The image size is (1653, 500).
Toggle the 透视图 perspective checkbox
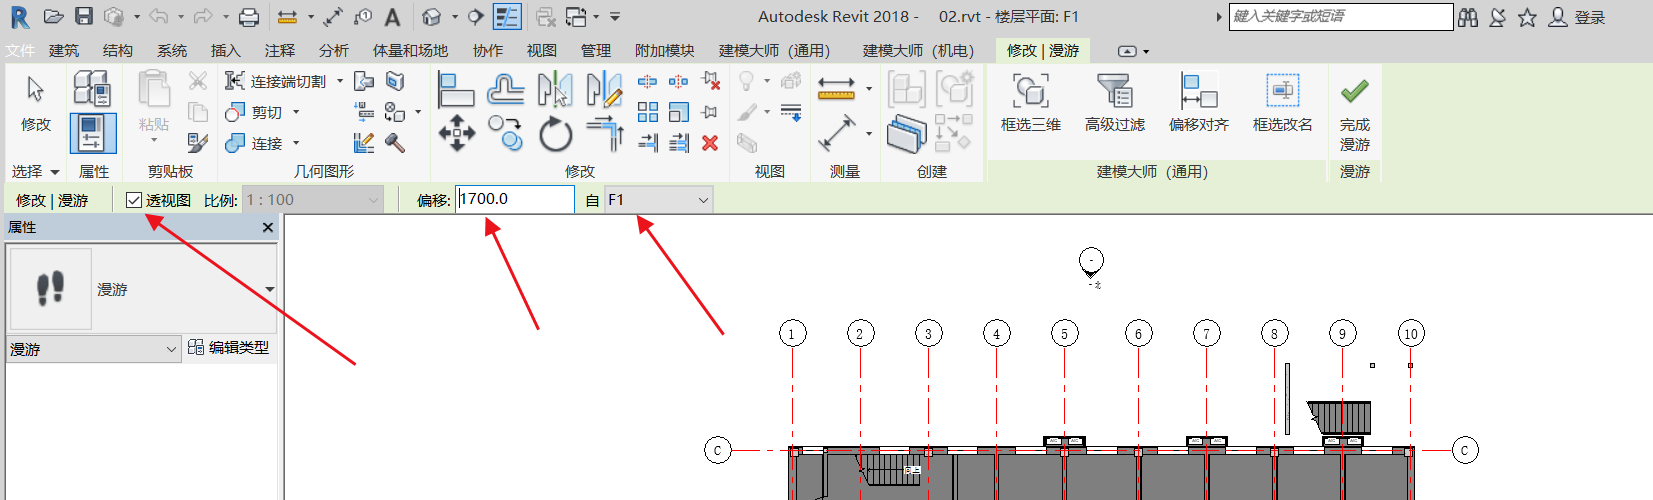point(134,200)
